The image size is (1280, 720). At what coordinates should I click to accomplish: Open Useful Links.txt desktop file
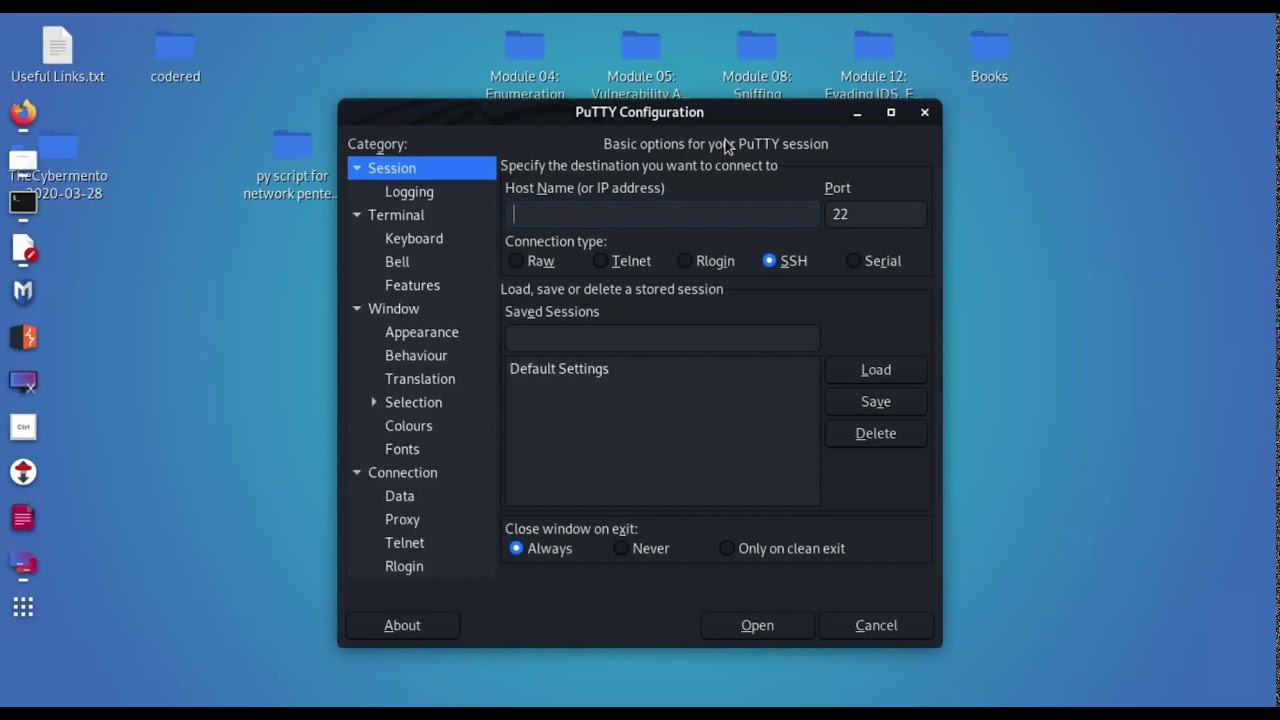[x=58, y=55]
